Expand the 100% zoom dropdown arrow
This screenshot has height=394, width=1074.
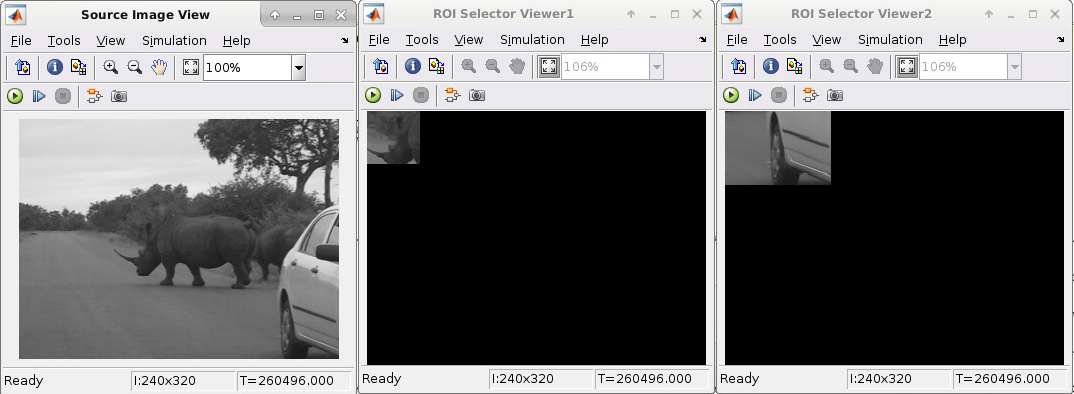click(299, 68)
